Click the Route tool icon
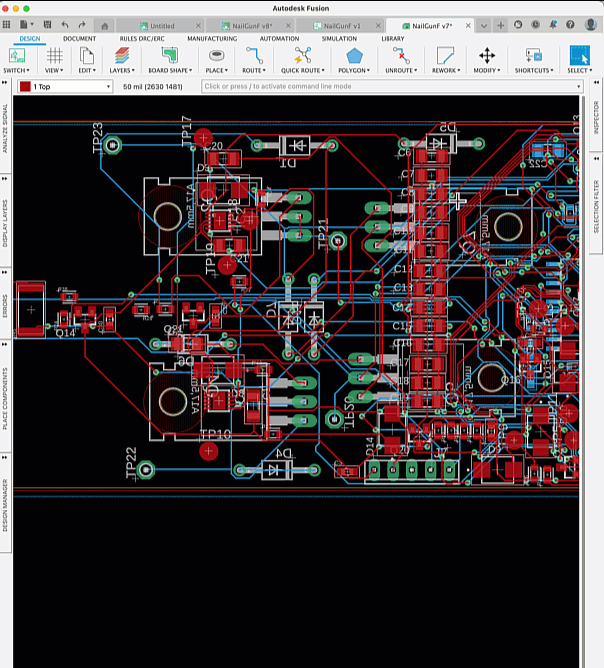This screenshot has width=604, height=668. click(253, 55)
